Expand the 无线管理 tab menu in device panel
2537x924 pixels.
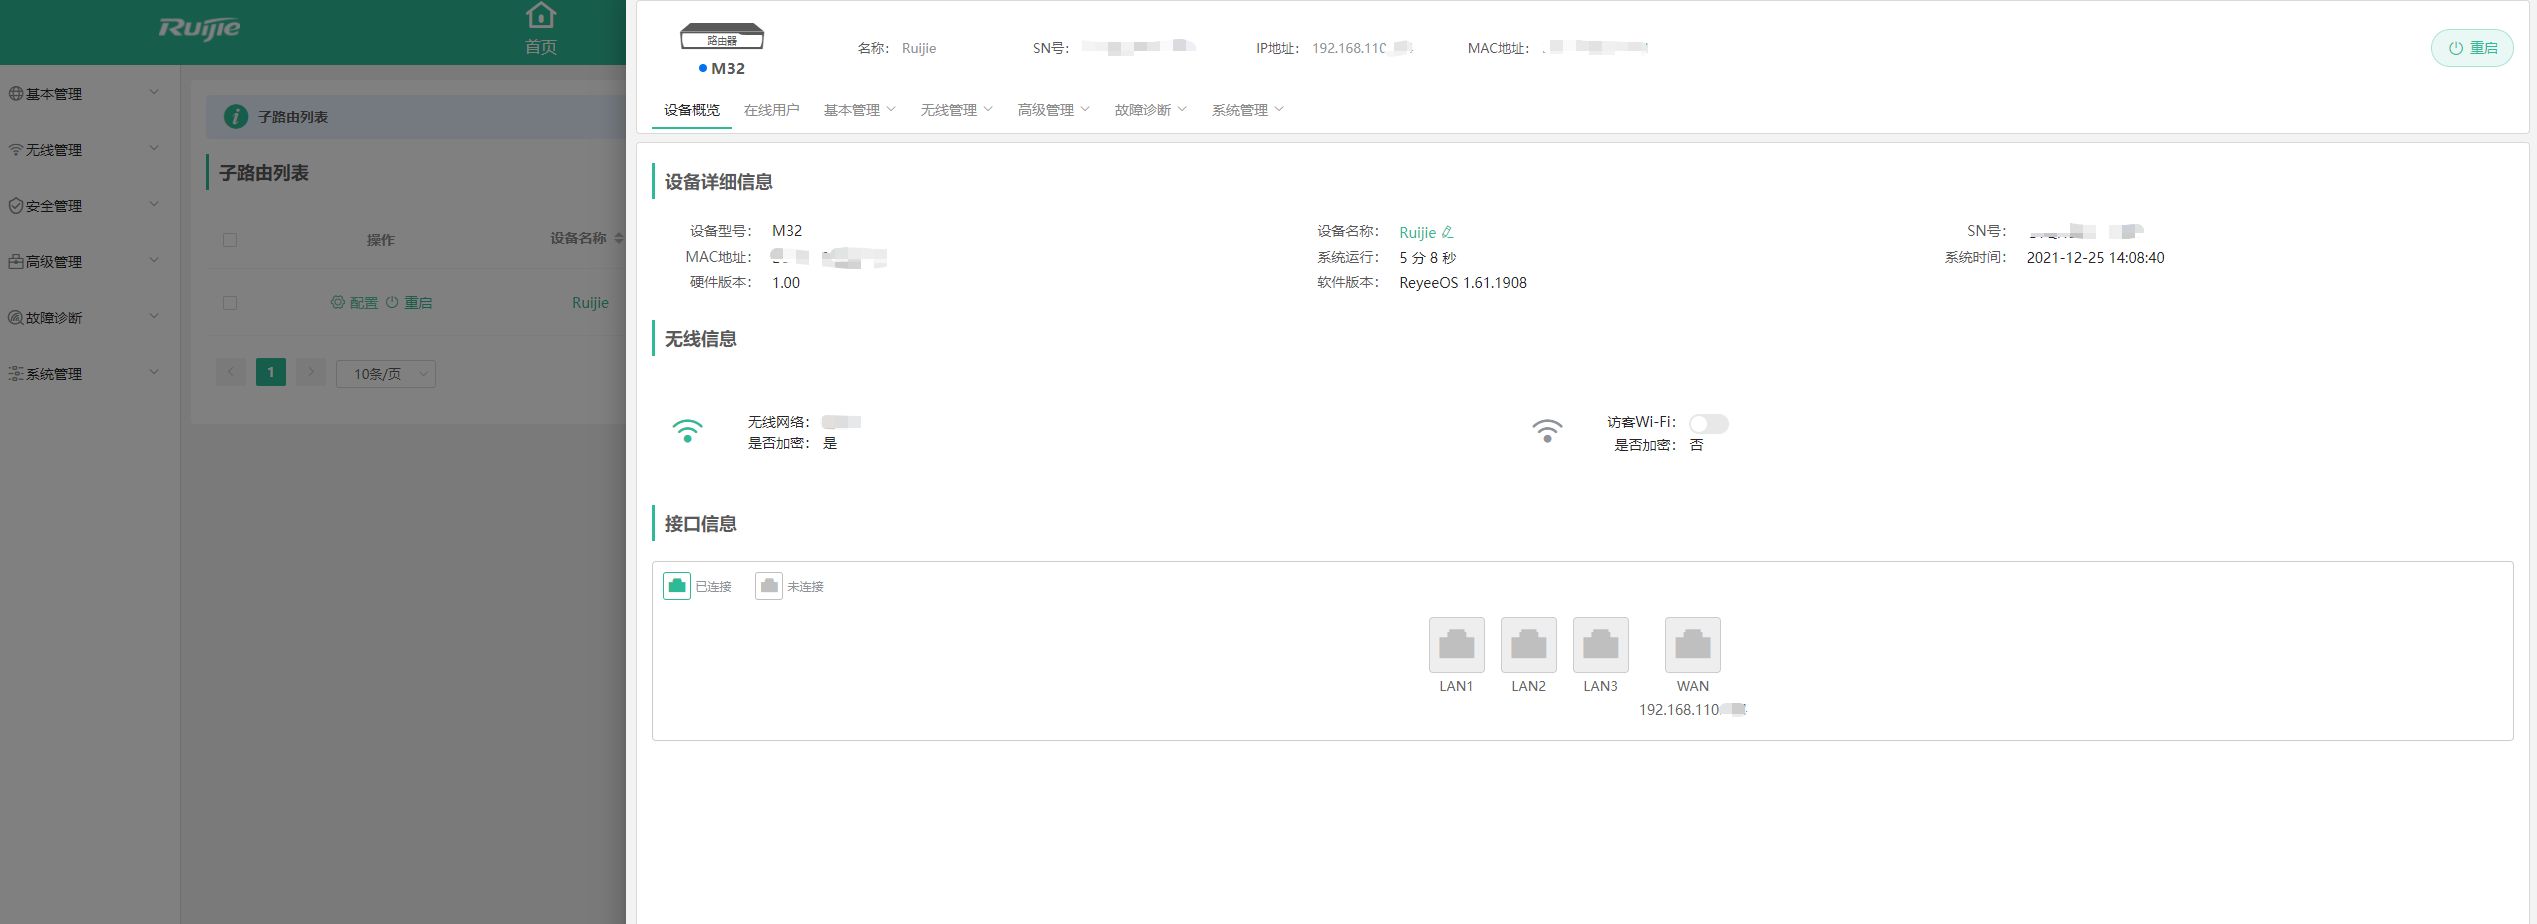(957, 110)
